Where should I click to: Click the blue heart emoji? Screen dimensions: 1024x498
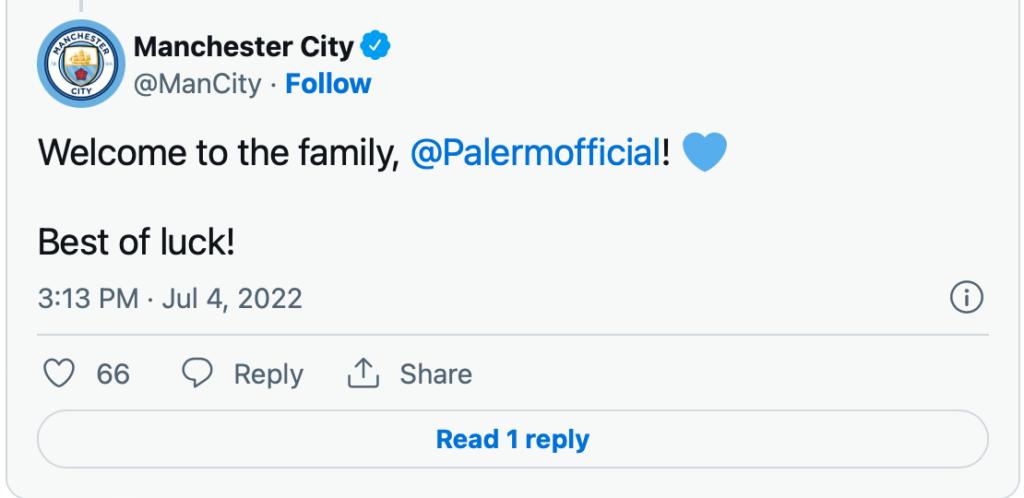tap(704, 153)
